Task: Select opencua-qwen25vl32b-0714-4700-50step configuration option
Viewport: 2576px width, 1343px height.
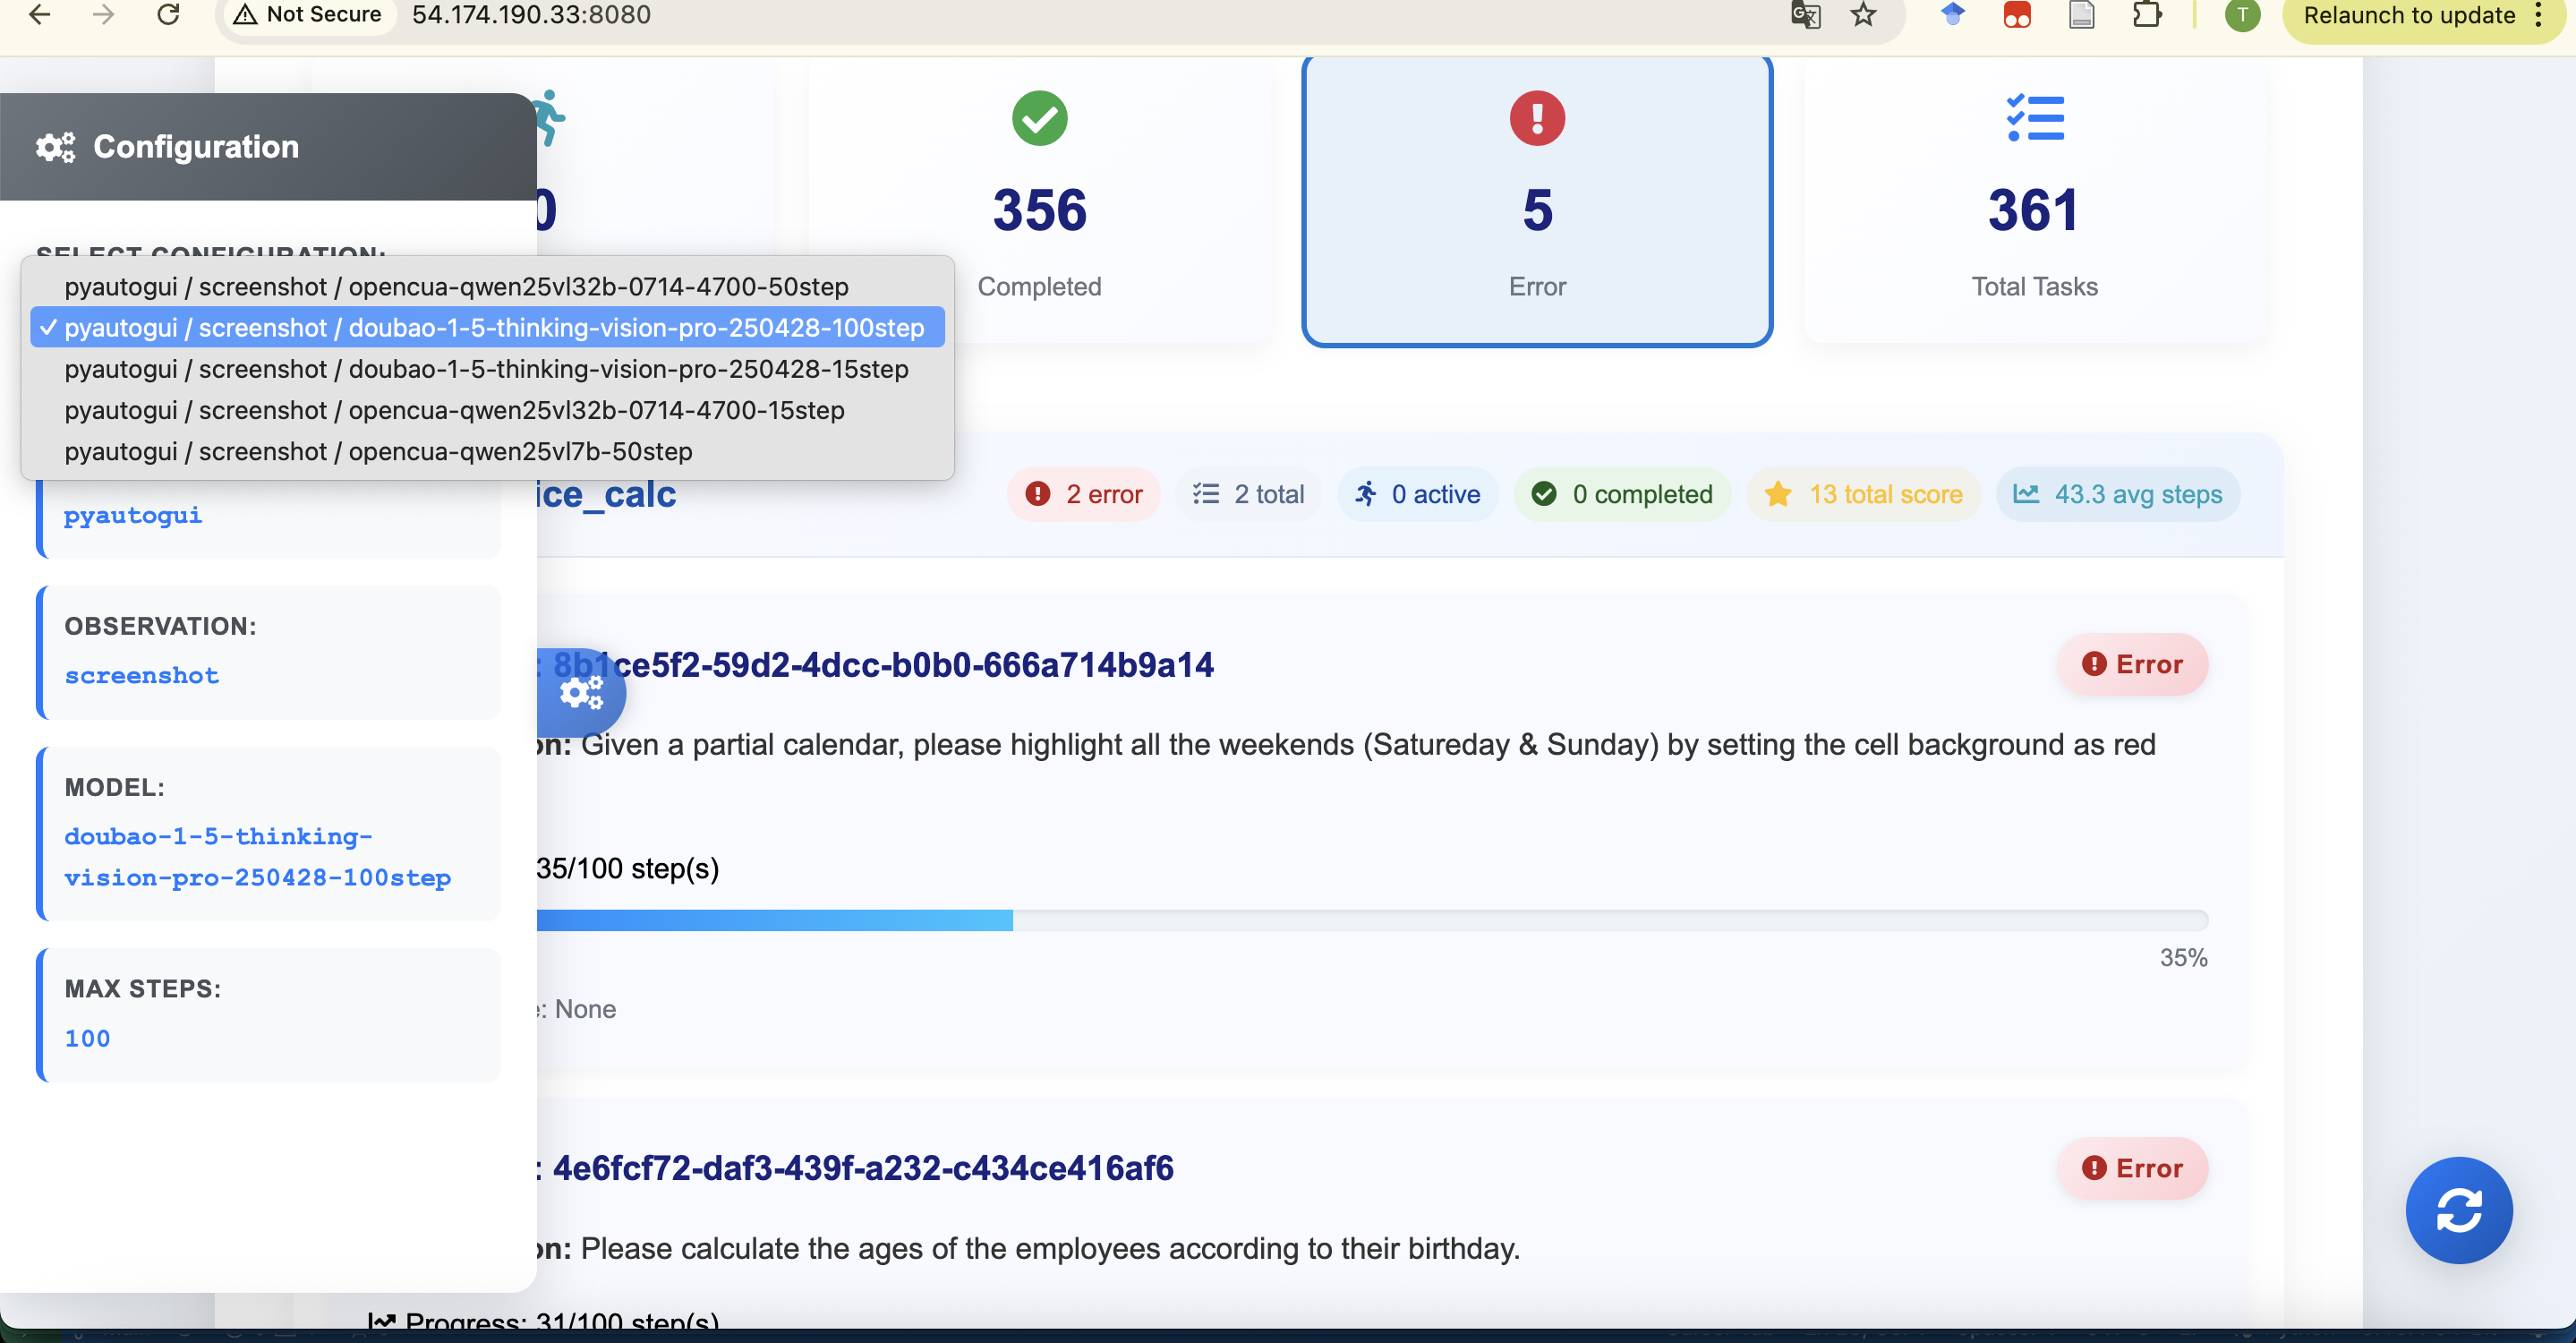Action: [x=456, y=287]
